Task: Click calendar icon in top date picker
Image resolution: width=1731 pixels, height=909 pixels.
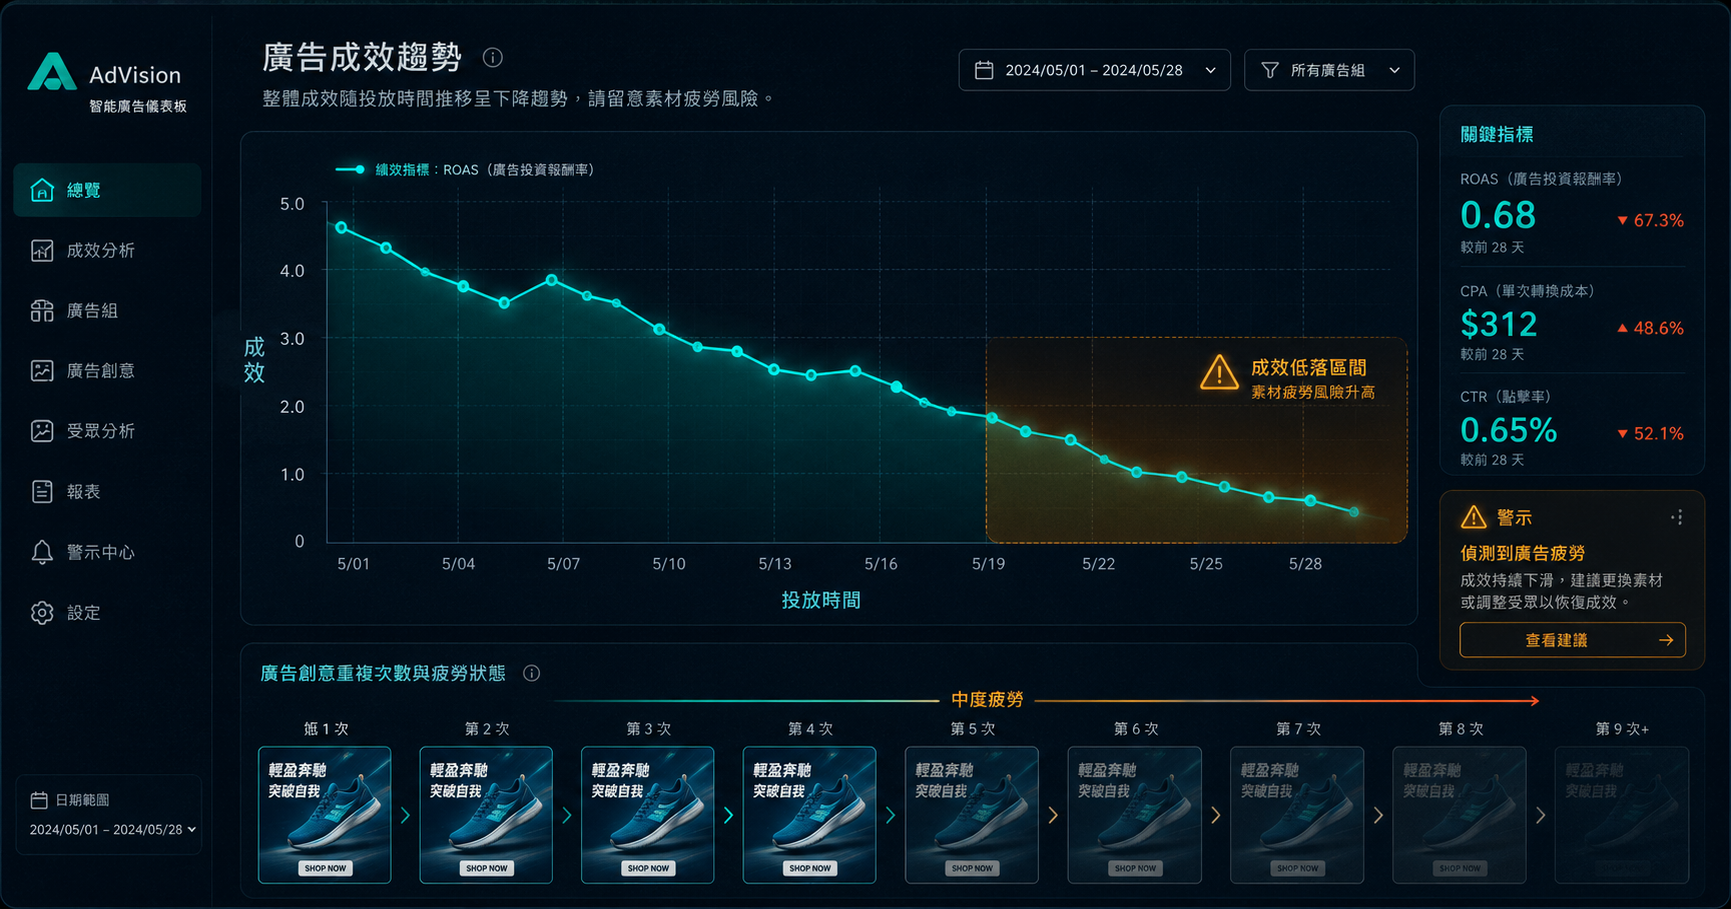Action: coord(984,70)
